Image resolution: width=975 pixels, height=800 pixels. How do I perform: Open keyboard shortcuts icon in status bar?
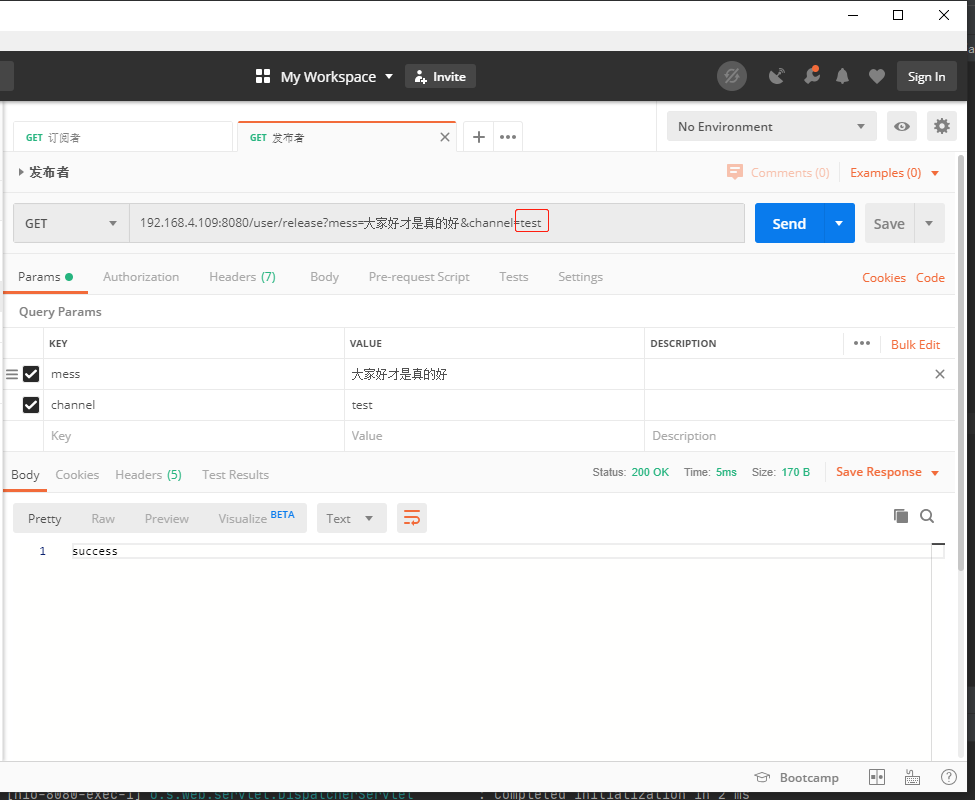[911, 777]
